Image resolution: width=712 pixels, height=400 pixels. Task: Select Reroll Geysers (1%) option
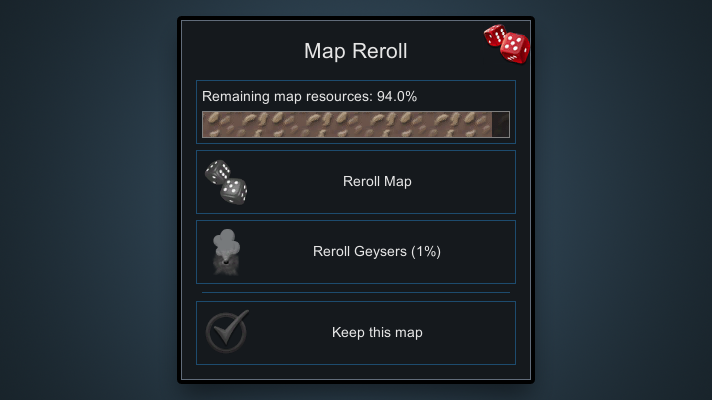pos(356,252)
